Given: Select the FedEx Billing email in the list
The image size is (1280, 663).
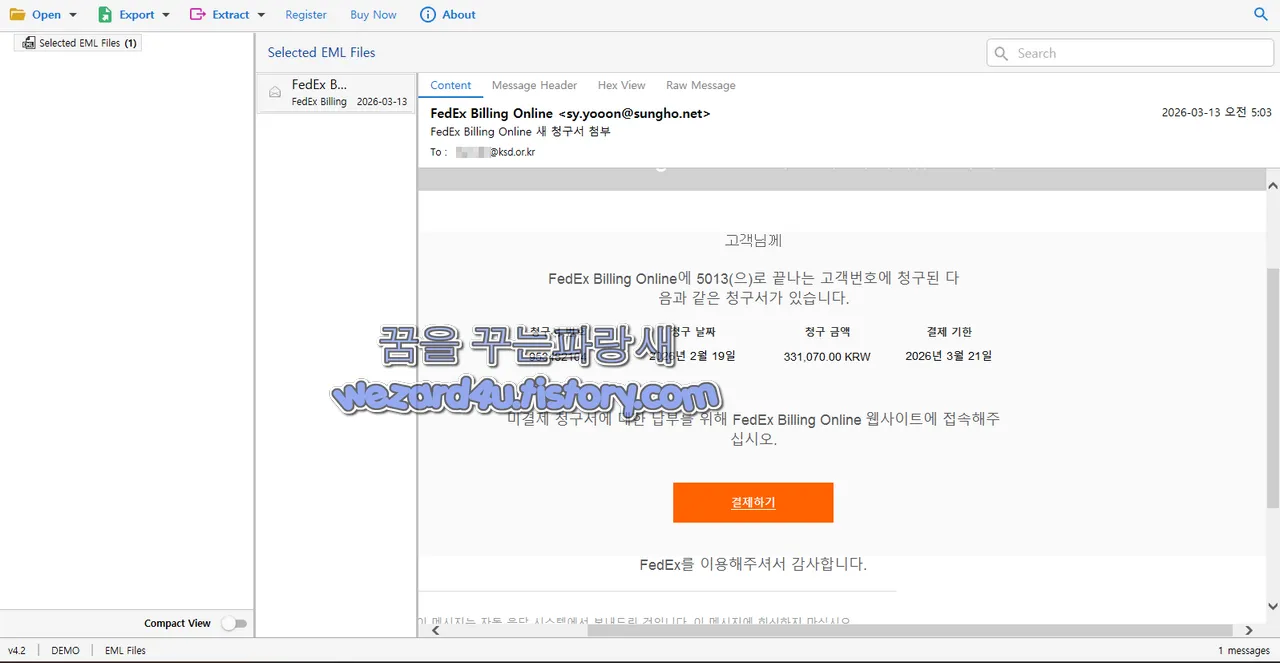Looking at the screenshot, I should point(335,92).
